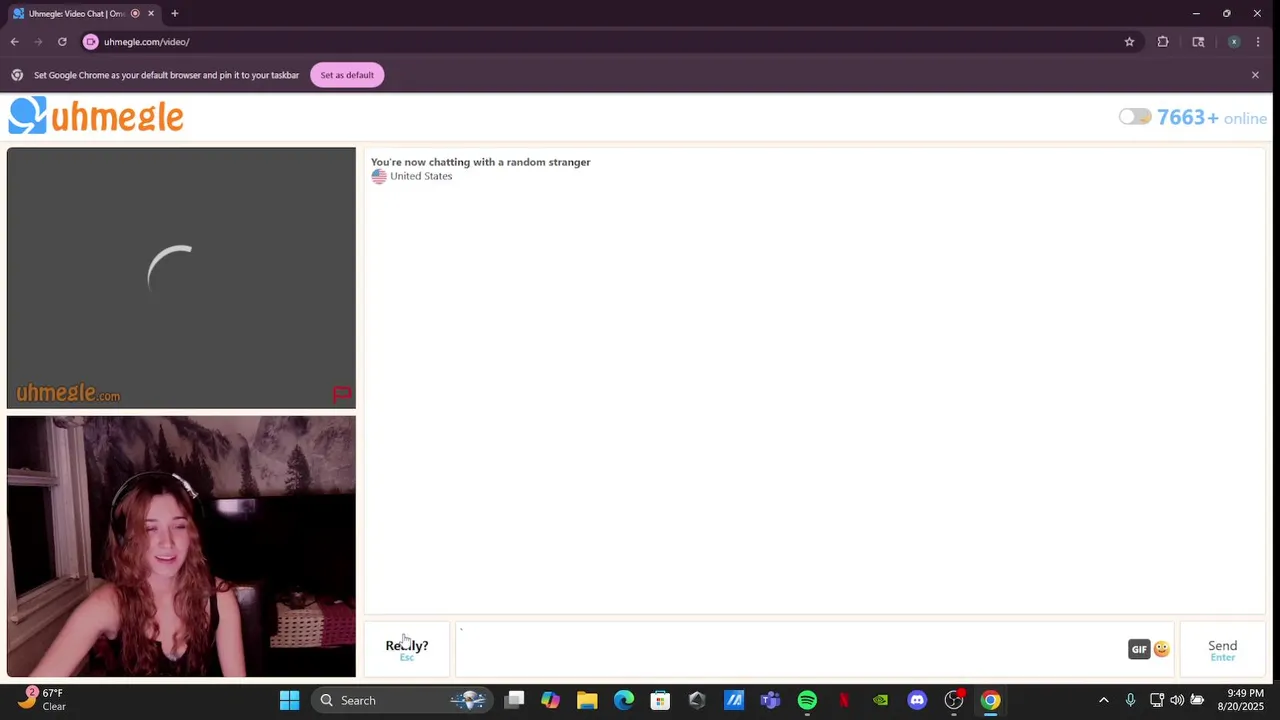Click the United States flag icon
This screenshot has height=720, width=1280.
(x=379, y=176)
